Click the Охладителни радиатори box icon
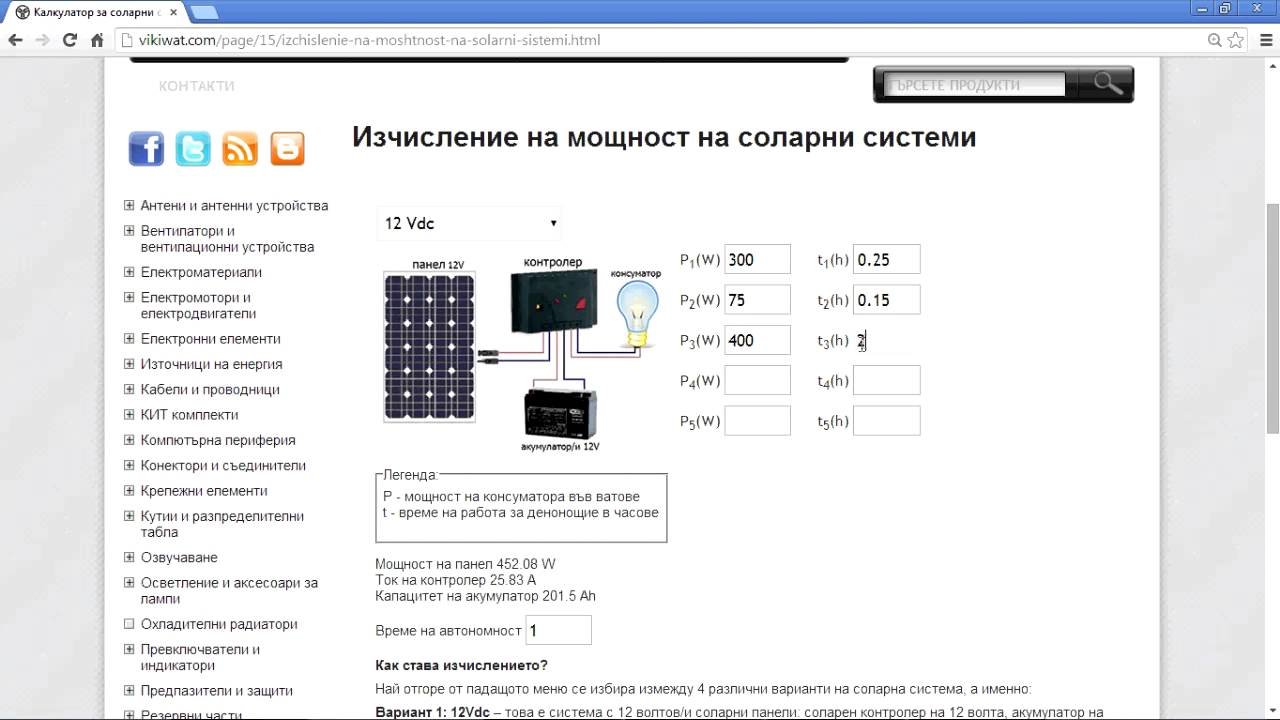 (129, 624)
